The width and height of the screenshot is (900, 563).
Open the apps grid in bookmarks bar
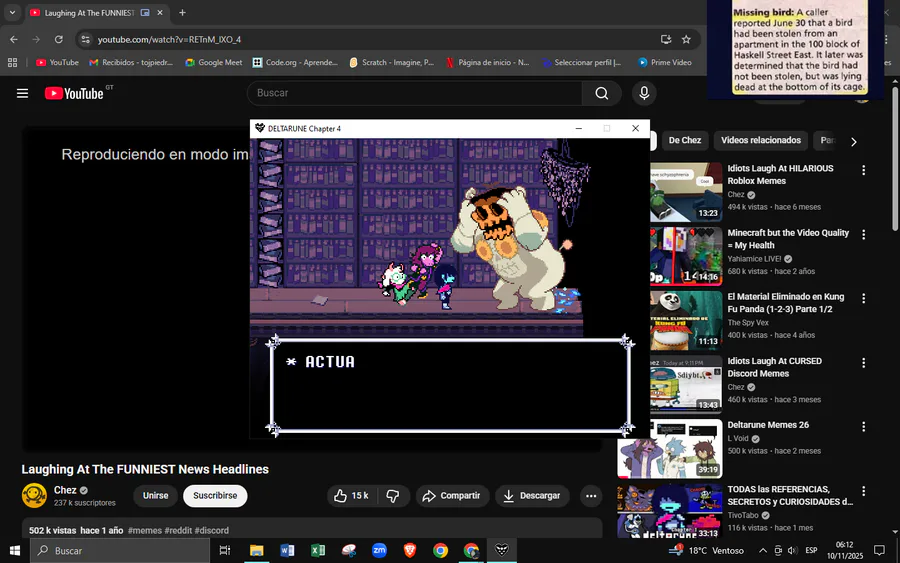(12, 63)
